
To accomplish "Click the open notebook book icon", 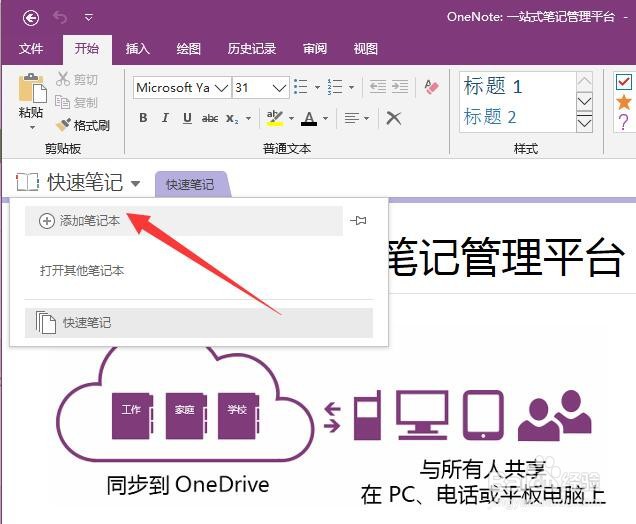I will point(28,181).
